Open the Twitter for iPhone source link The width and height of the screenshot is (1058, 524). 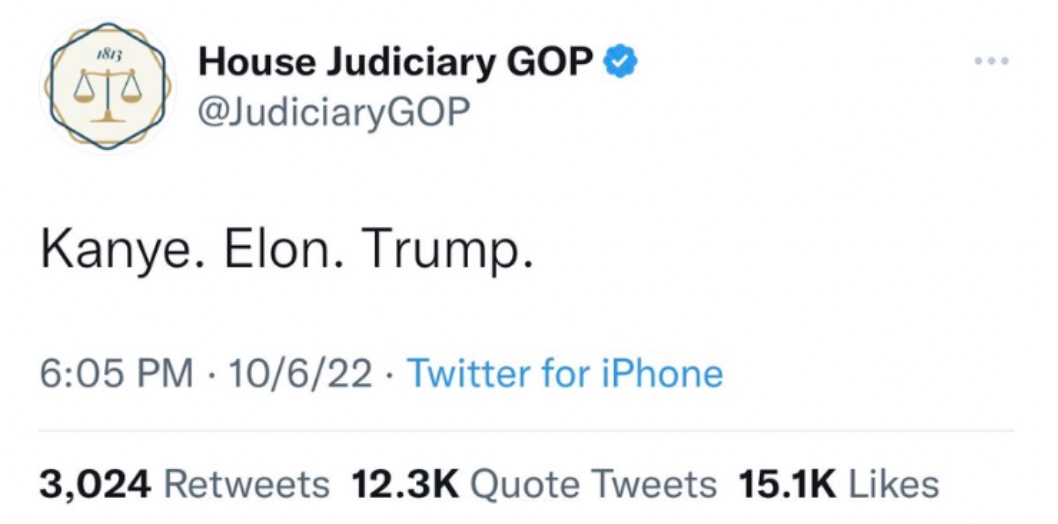[565, 374]
